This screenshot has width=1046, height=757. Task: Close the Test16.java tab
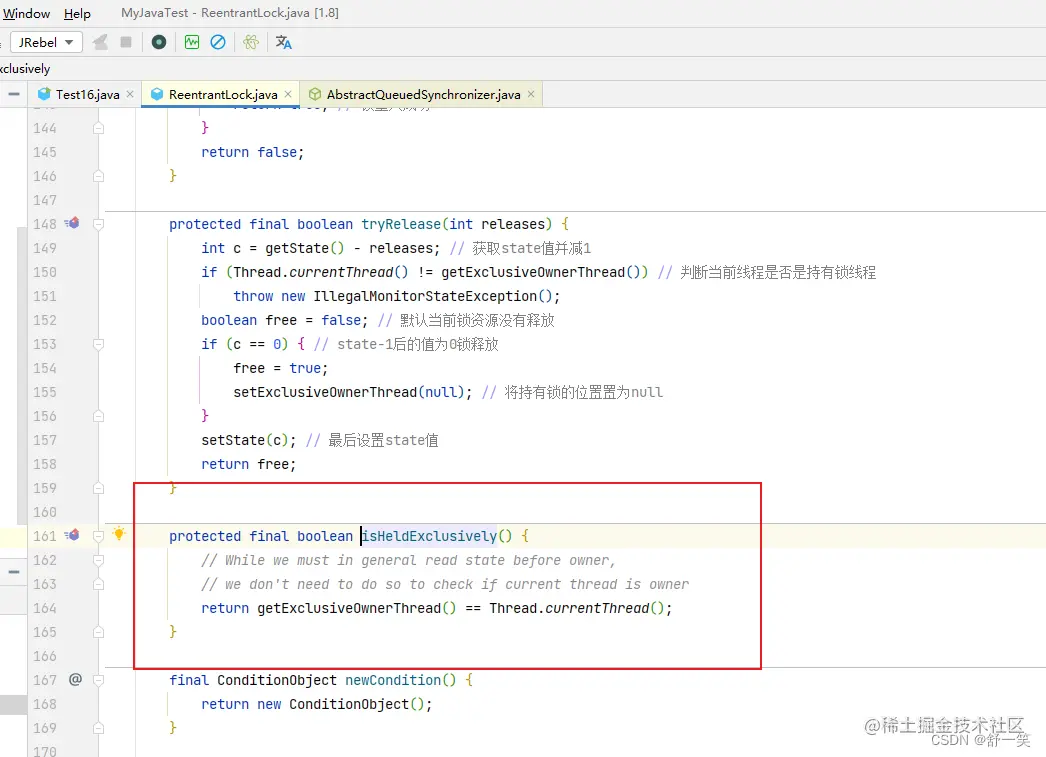point(130,94)
